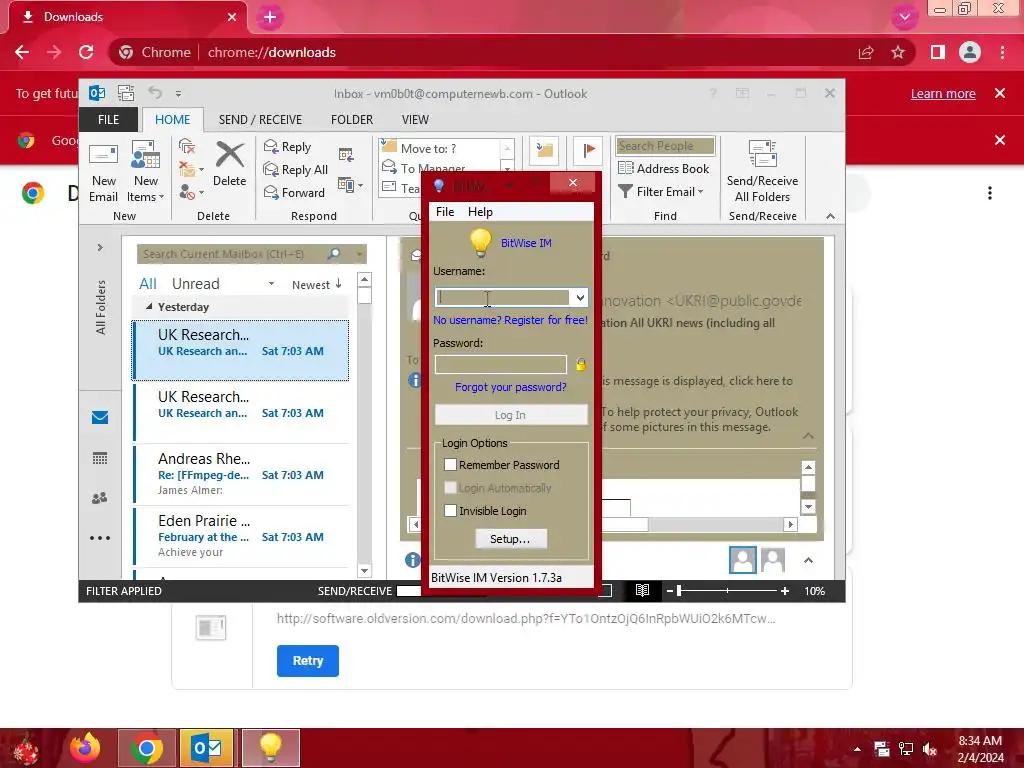Open New Items in Outlook ribbon
Image resolution: width=1024 pixels, height=768 pixels.
pyautogui.click(x=146, y=172)
